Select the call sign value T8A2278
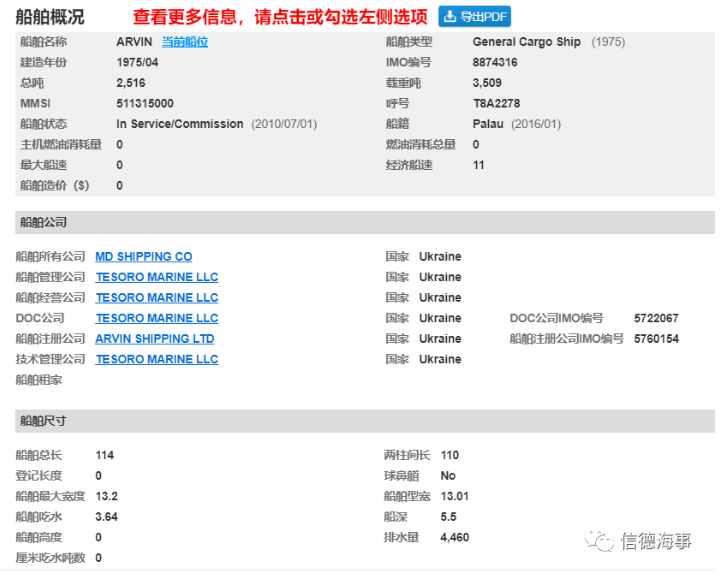This screenshot has height=577, width=721. tap(496, 103)
